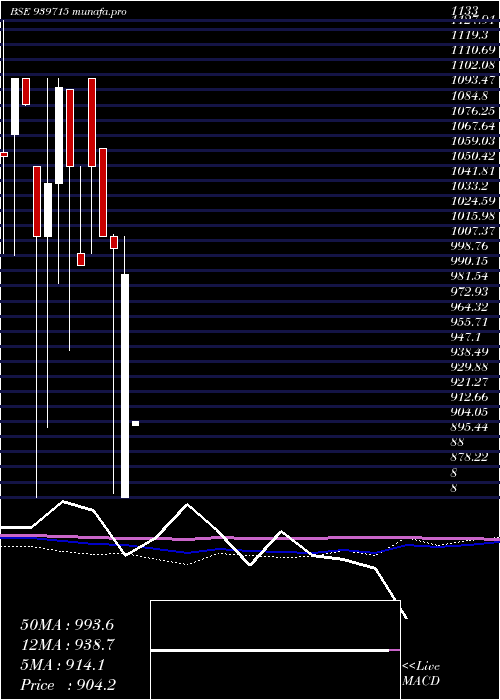Click the 1024.59 axis value
This screenshot has height=700, width=500.
point(473,201)
